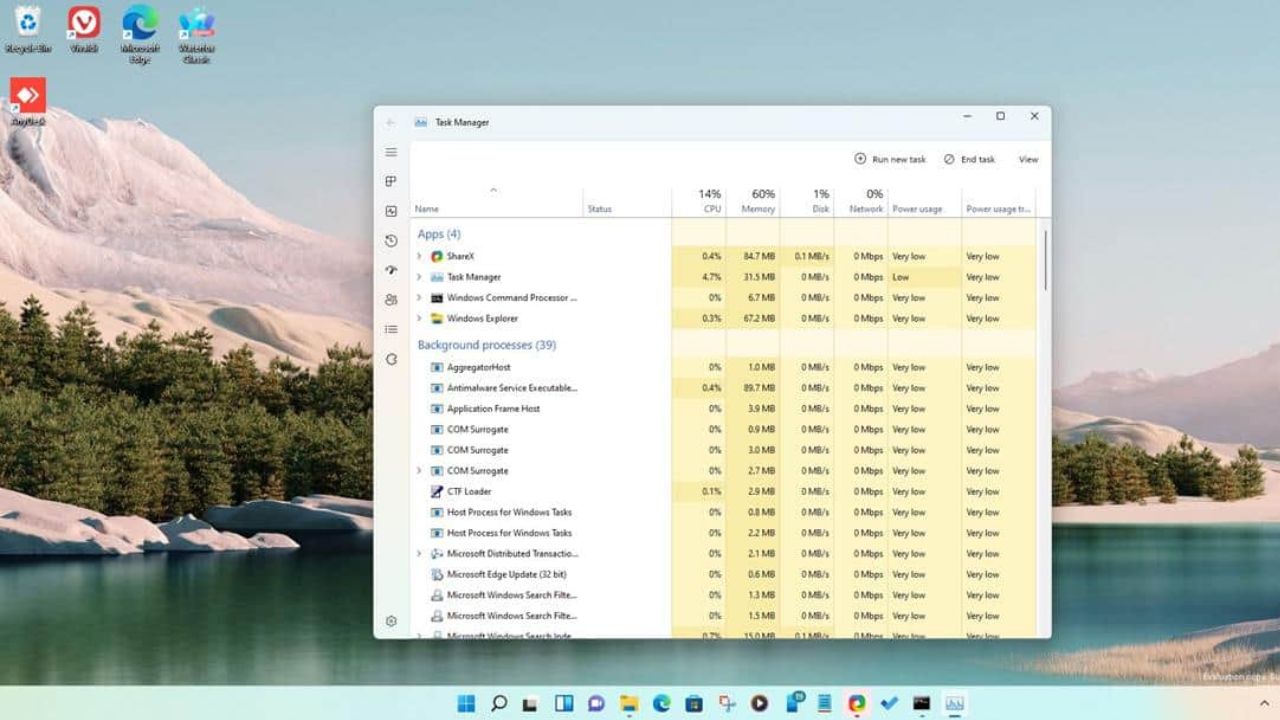Open the Startup apps page icon
This screenshot has width=1280, height=720.
point(391,270)
